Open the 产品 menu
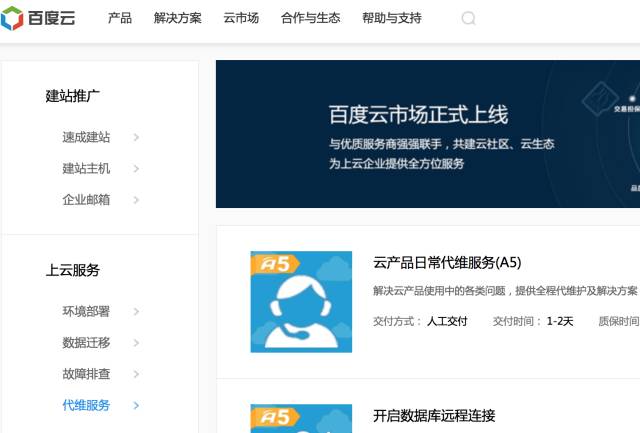Image resolution: width=640 pixels, height=433 pixels. coord(120,18)
